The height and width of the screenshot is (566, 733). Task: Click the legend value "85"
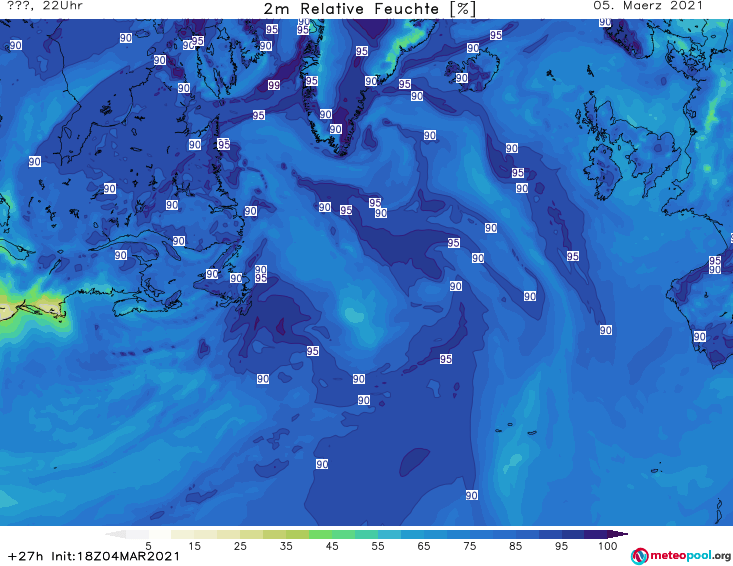point(516,546)
